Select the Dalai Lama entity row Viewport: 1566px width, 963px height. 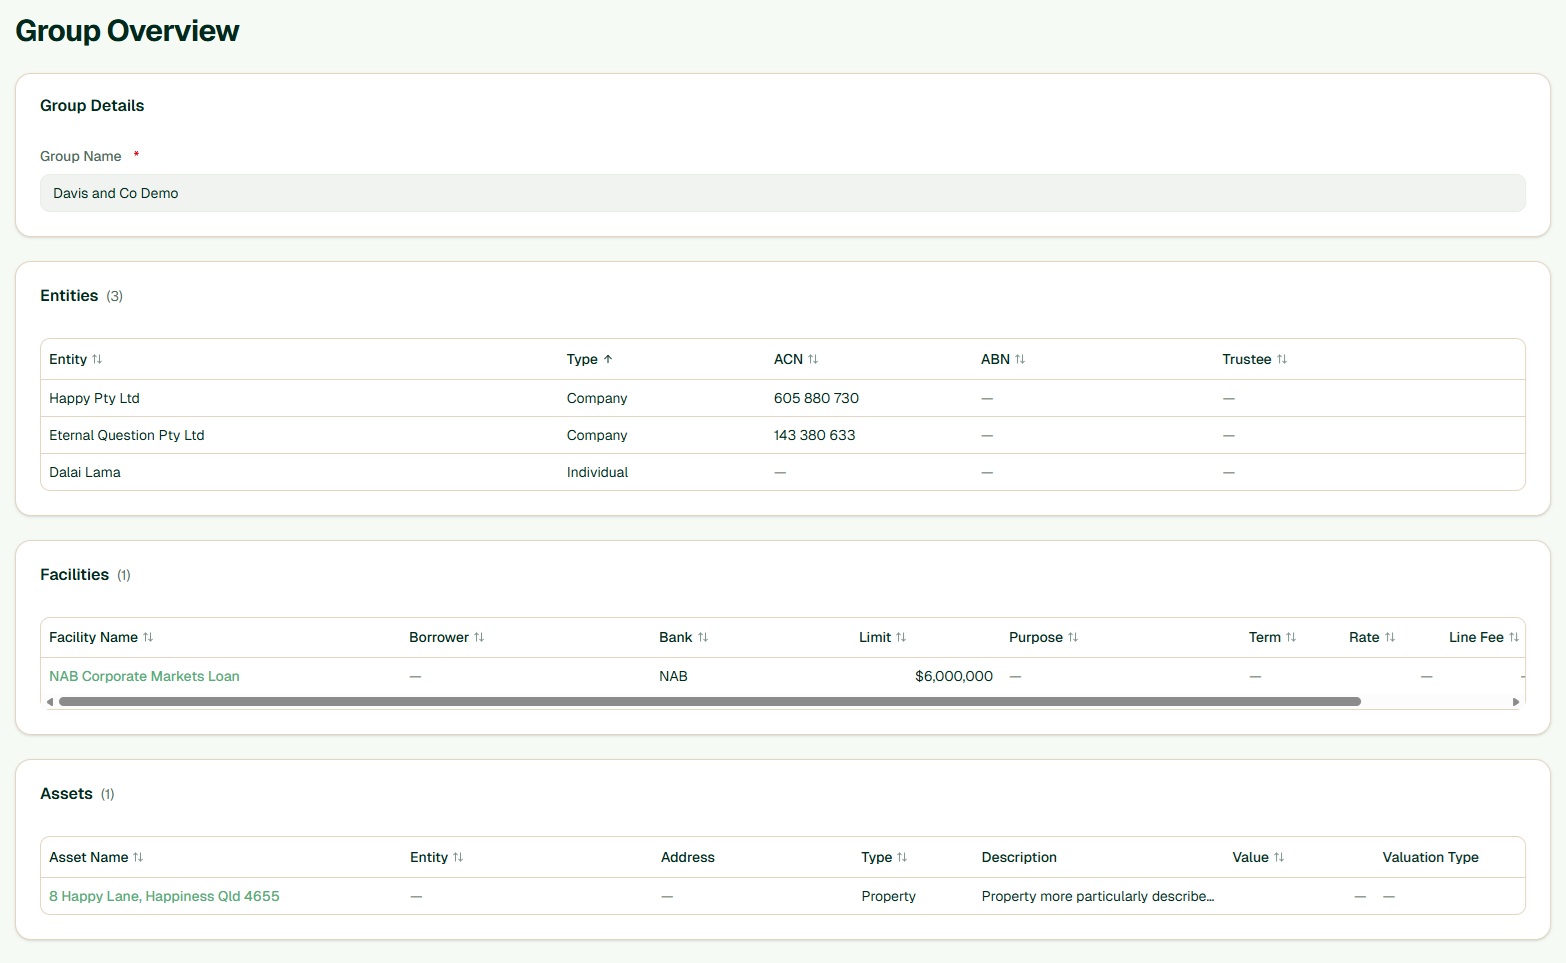85,472
